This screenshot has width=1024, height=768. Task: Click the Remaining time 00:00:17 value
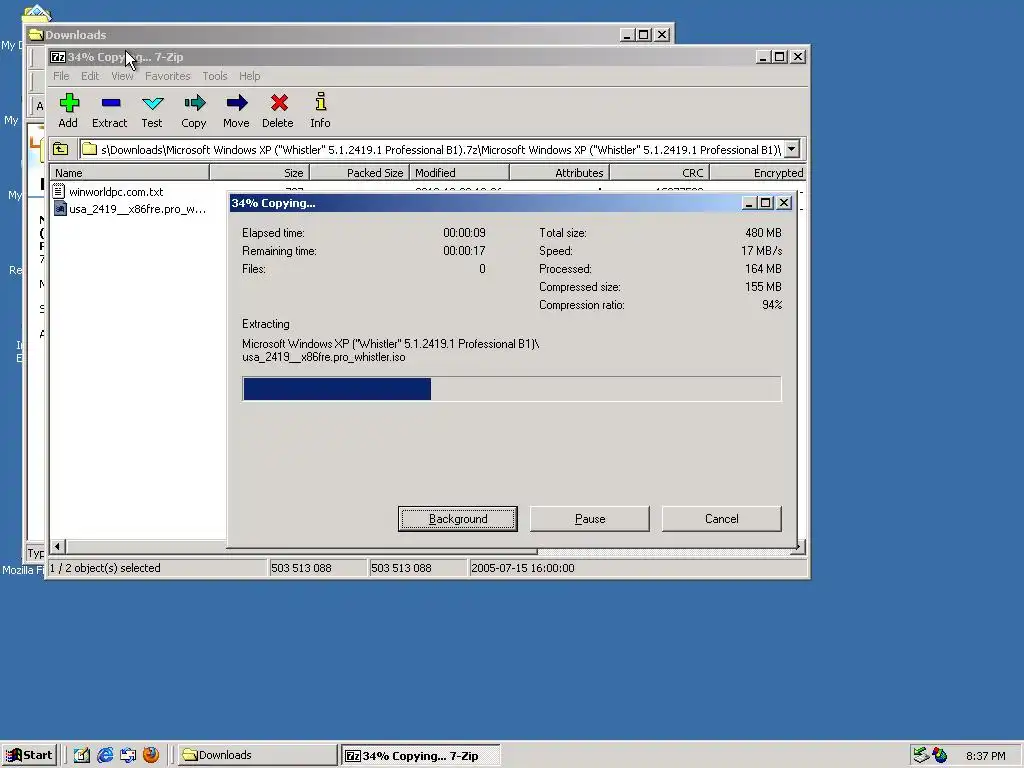point(464,251)
